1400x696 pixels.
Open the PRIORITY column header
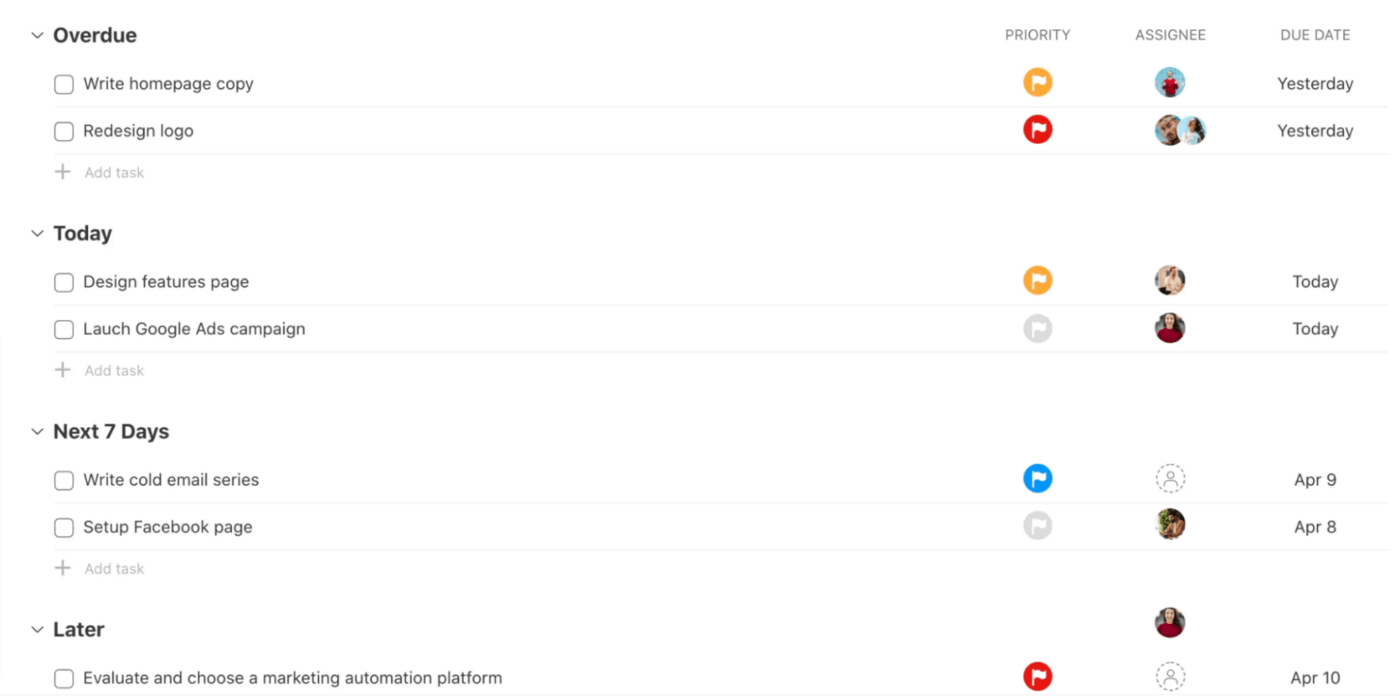pos(1037,34)
